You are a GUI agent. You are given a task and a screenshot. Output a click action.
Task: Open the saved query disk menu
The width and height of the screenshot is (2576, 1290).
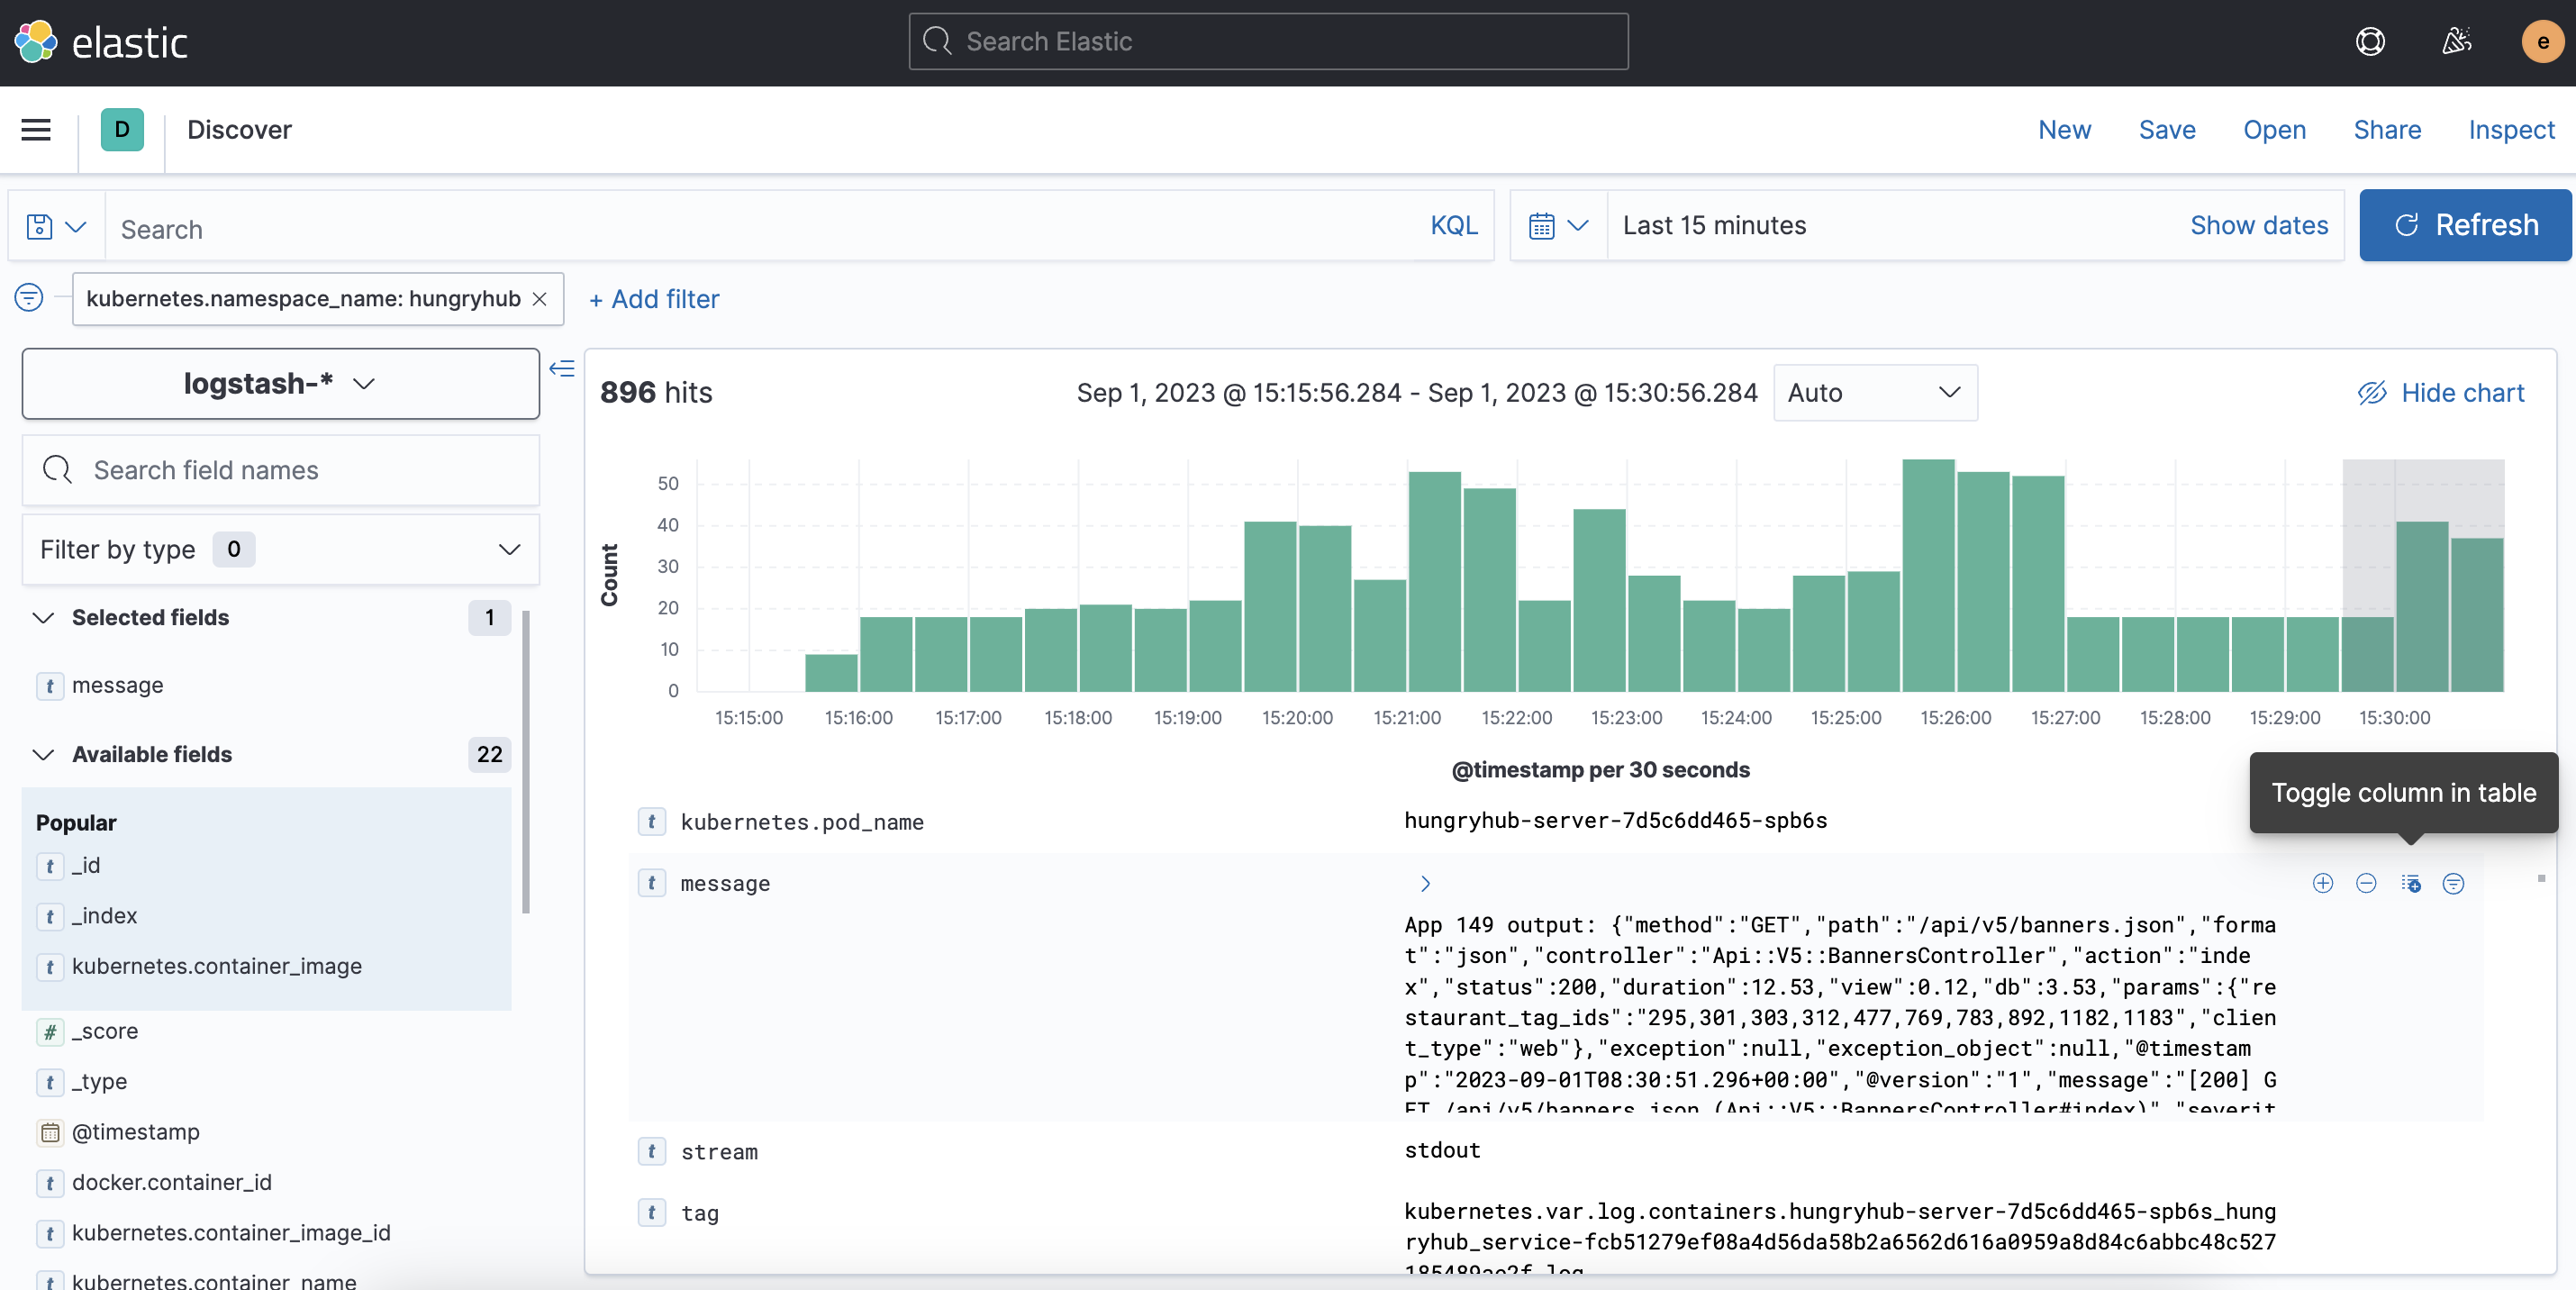56,227
